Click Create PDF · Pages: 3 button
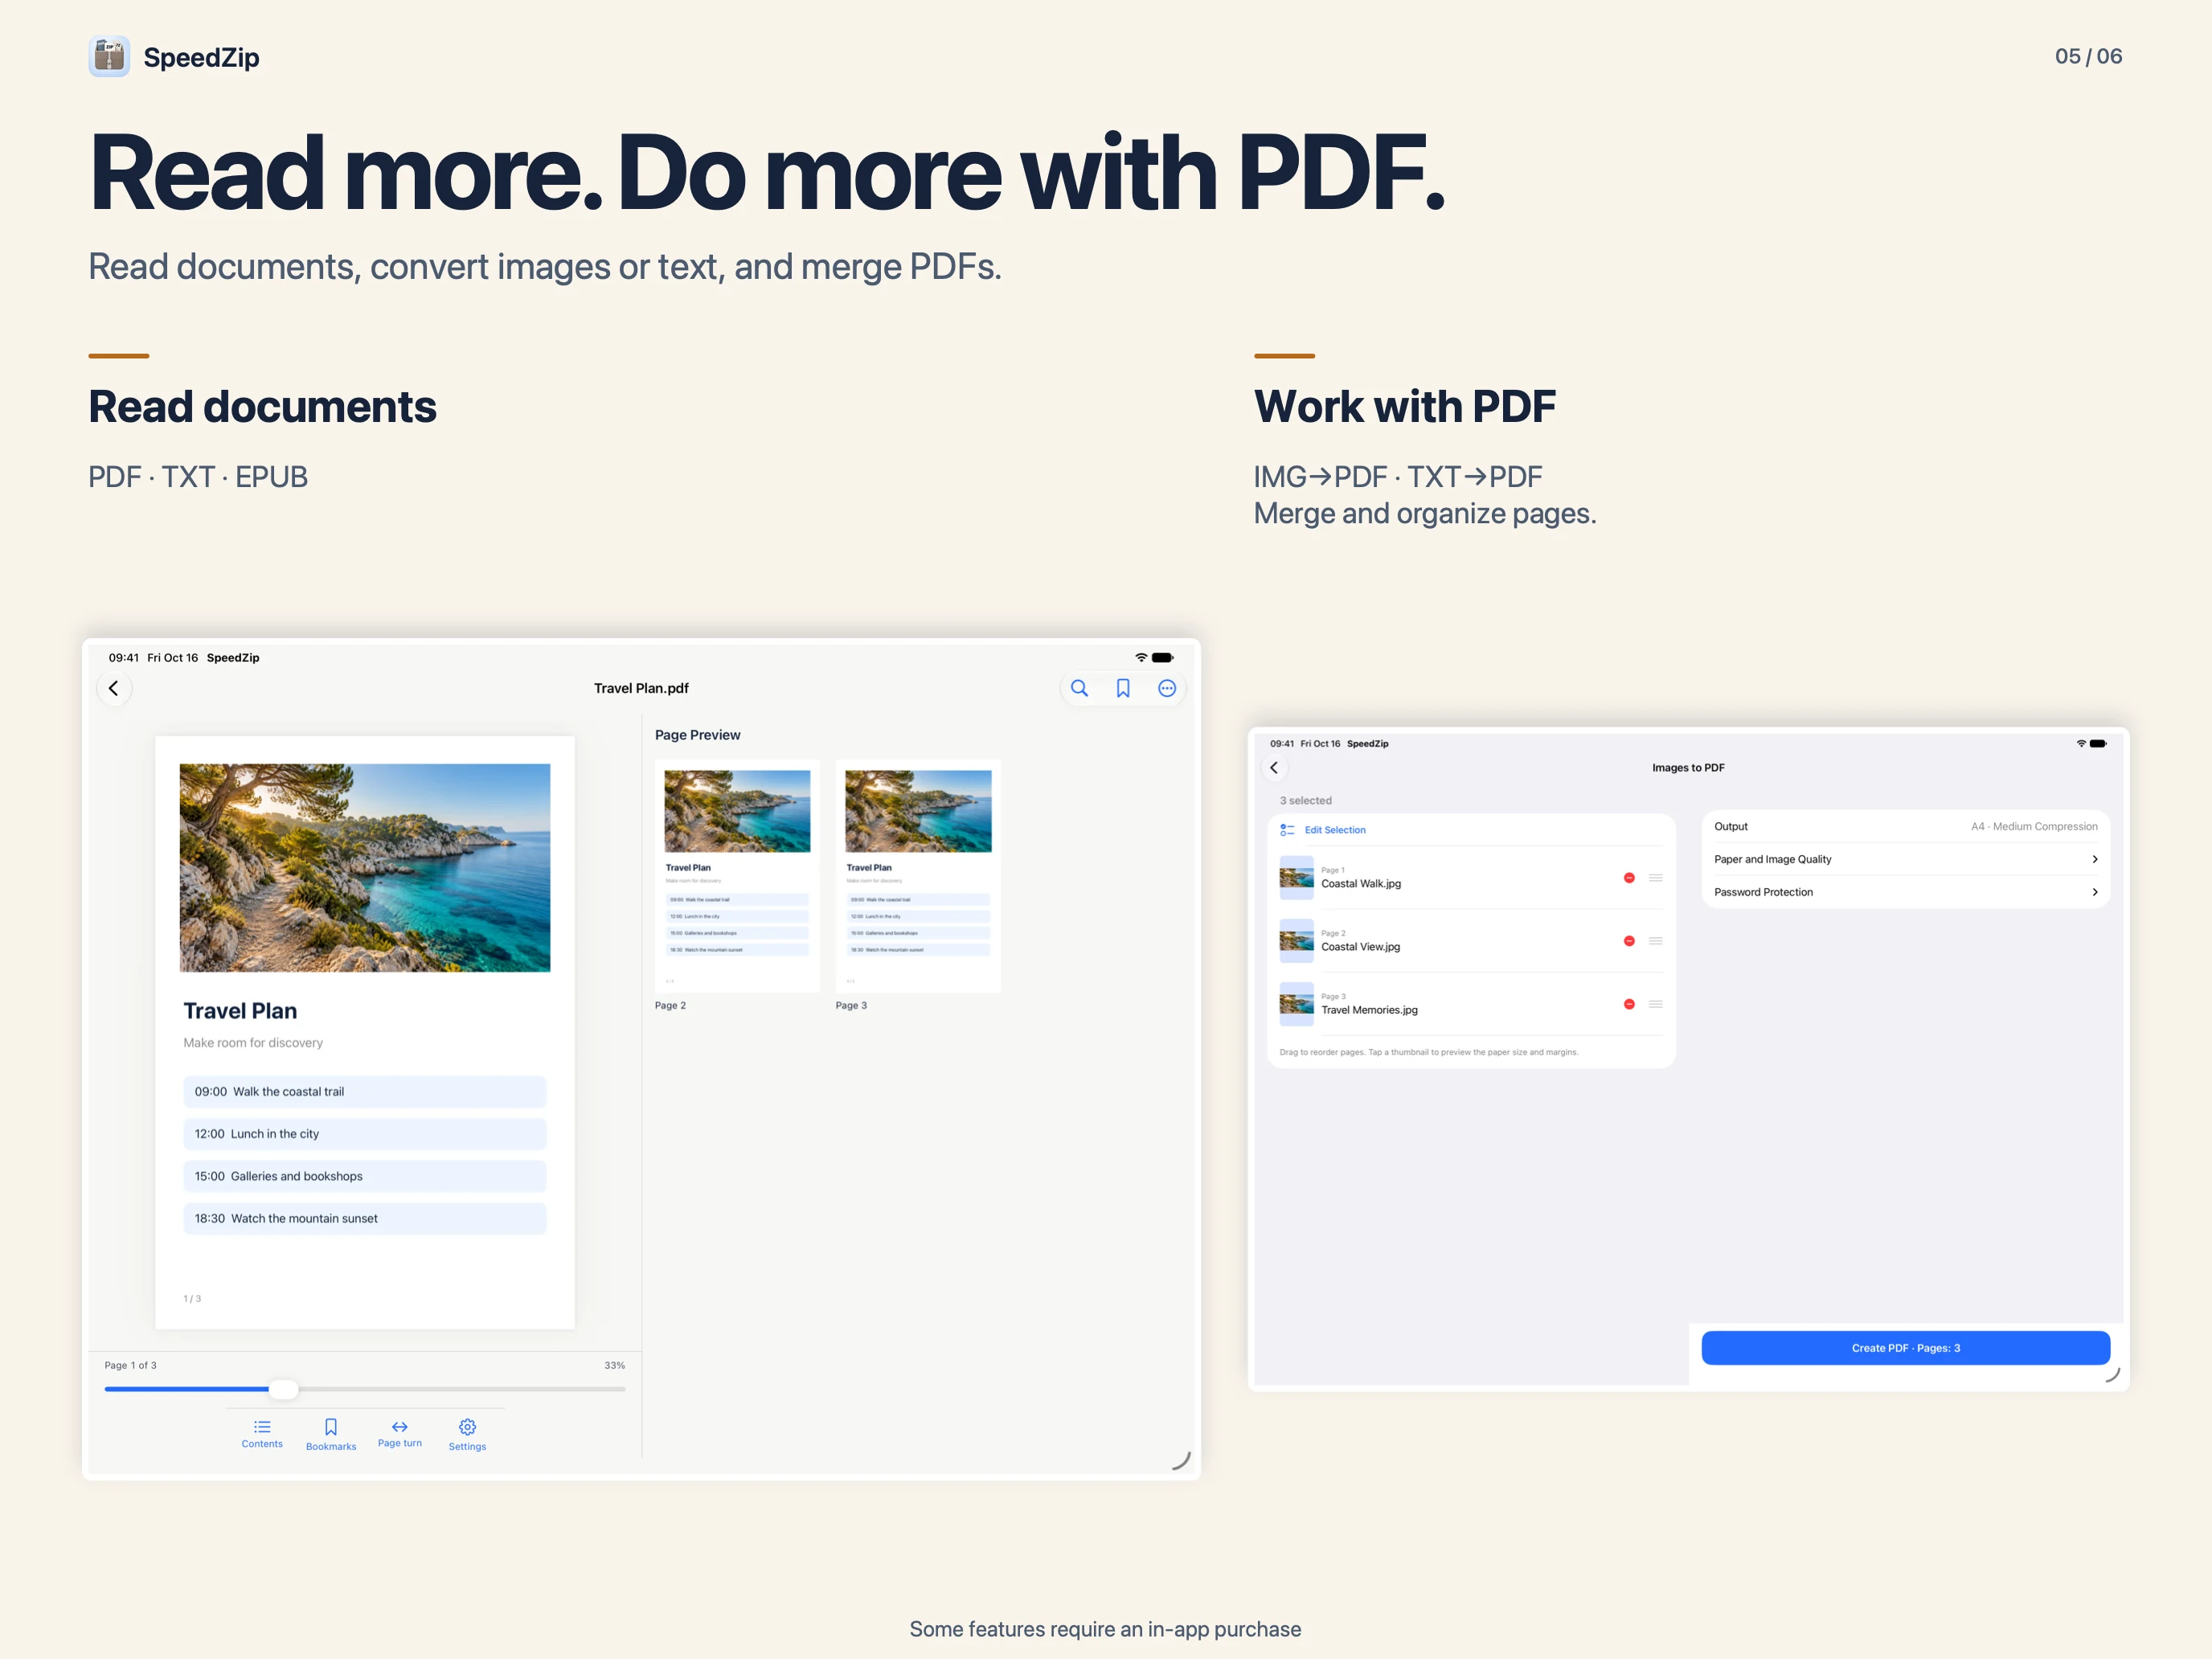This screenshot has height=1659, width=2212. [1906, 1348]
